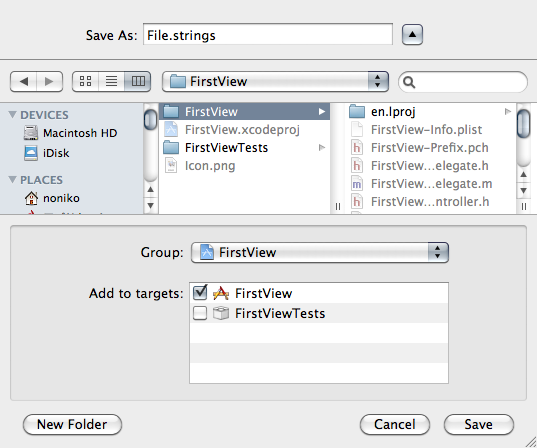This screenshot has width=537, height=448.
Task: Switch to list view mode
Action: (111, 81)
